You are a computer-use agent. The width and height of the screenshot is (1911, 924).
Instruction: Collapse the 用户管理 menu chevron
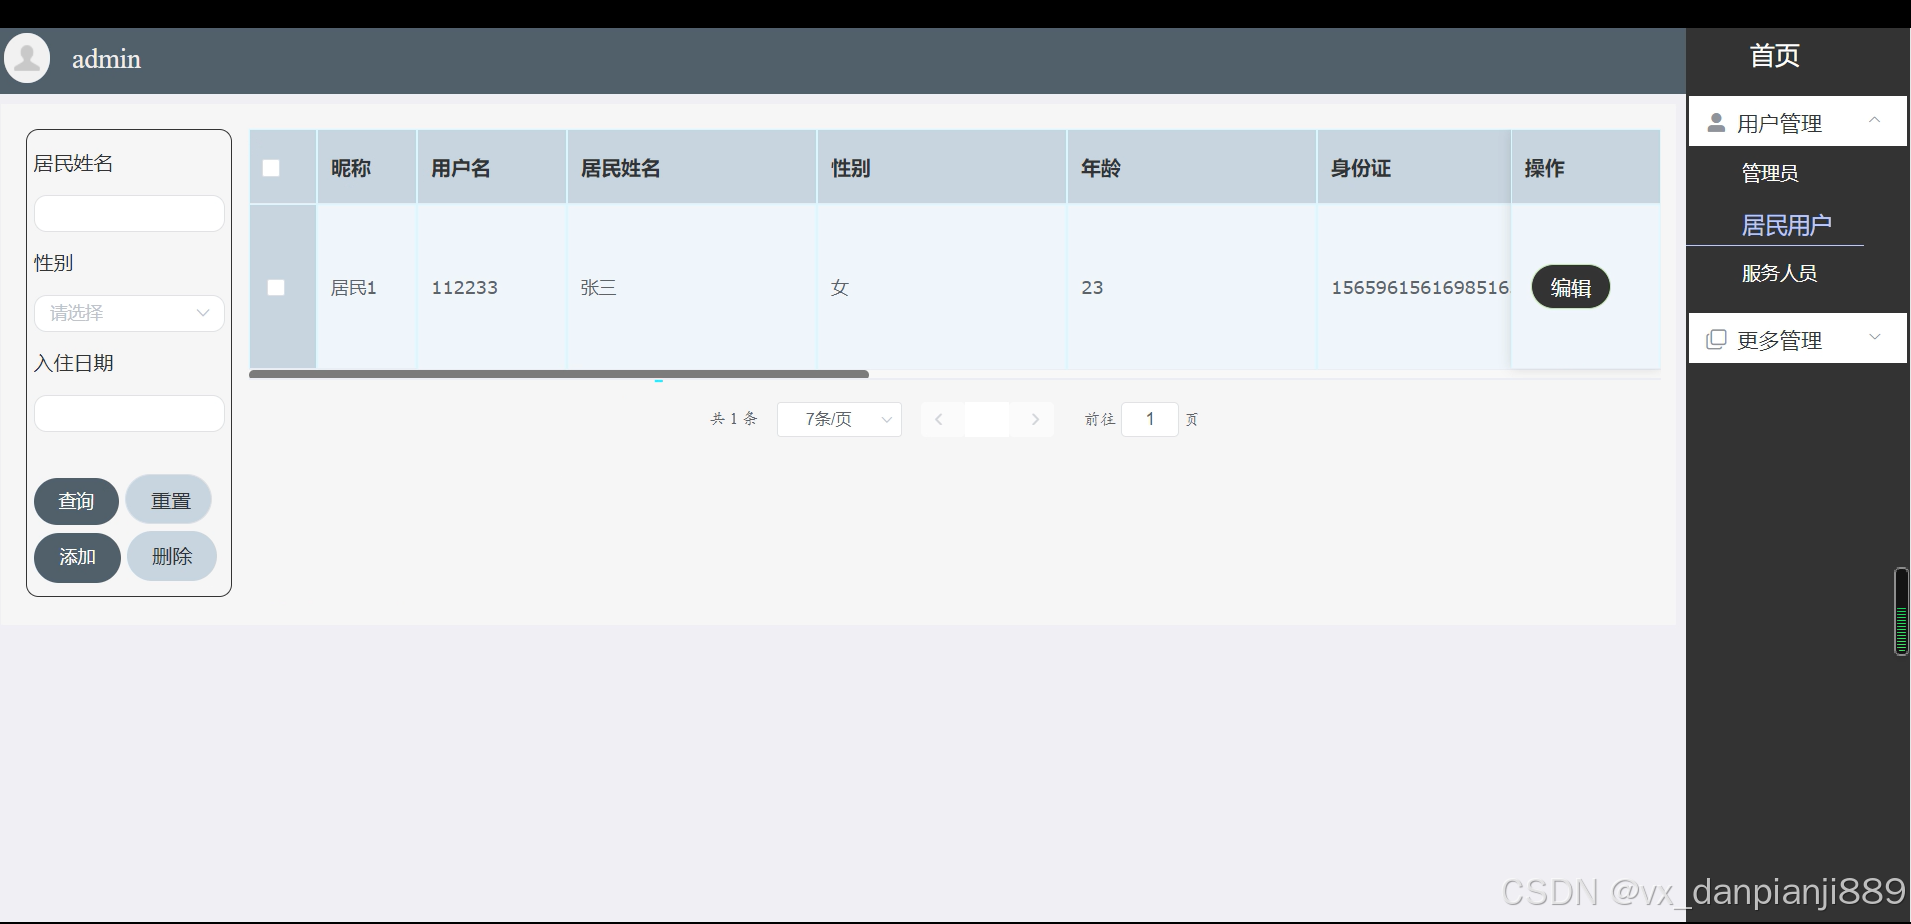1874,120
